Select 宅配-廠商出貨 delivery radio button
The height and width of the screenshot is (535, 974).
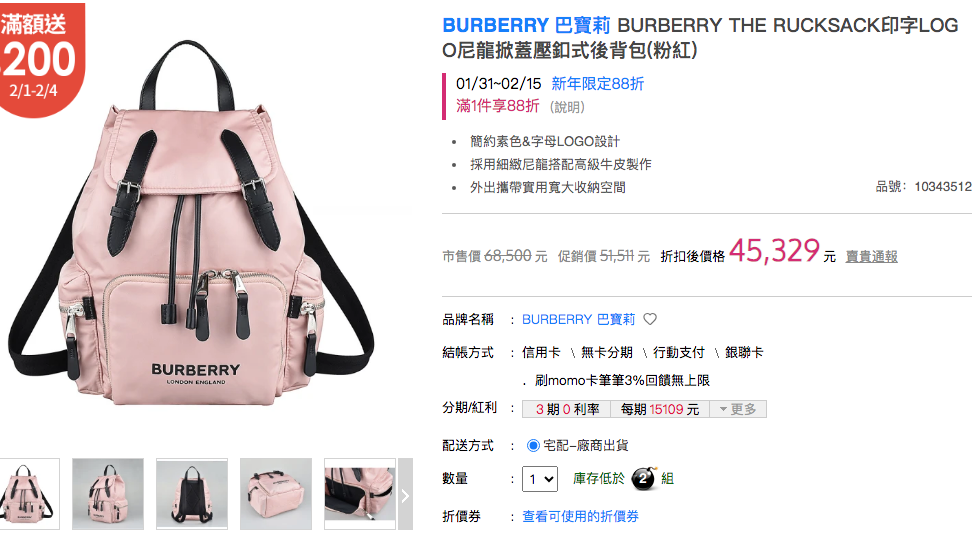533,446
